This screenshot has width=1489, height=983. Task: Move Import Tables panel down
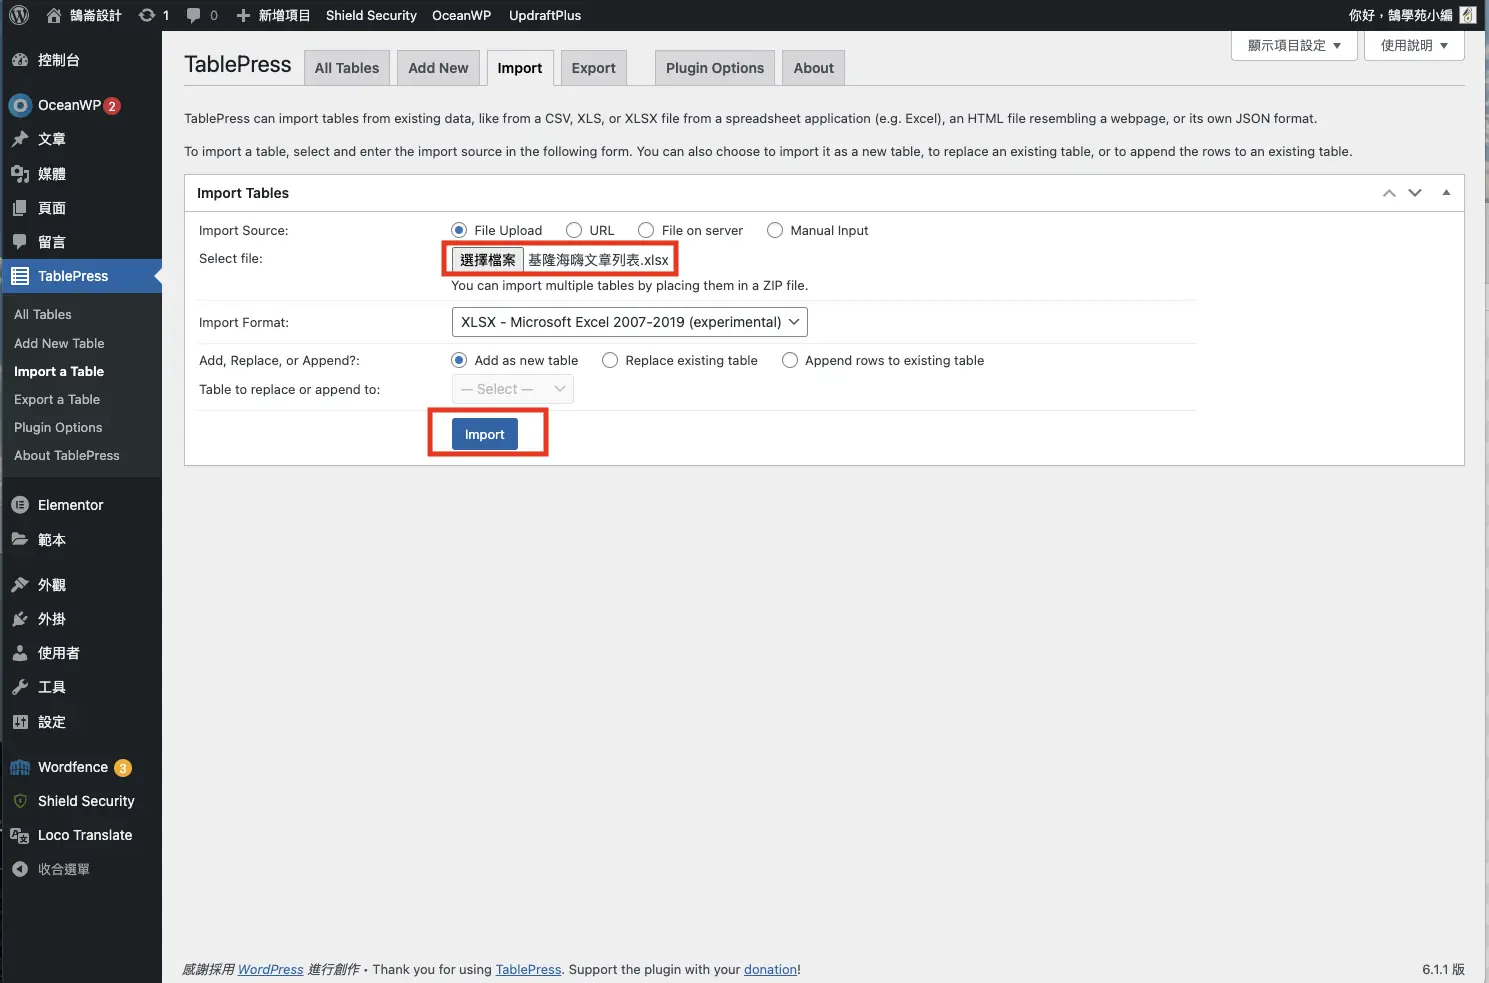click(x=1415, y=193)
